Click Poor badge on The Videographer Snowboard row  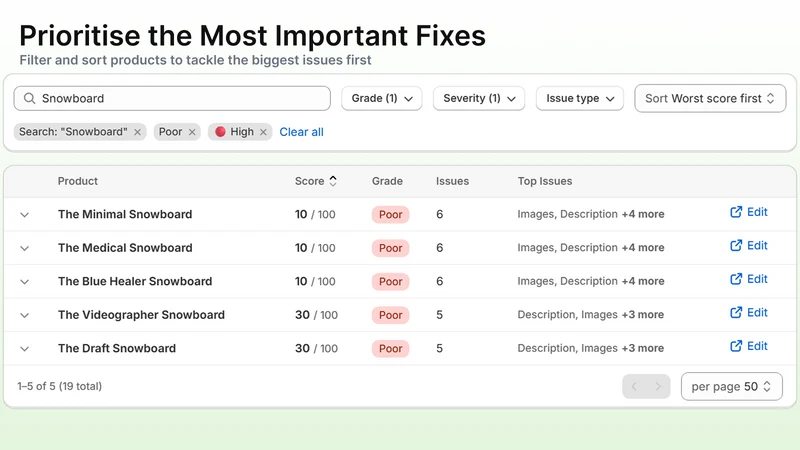pos(390,315)
